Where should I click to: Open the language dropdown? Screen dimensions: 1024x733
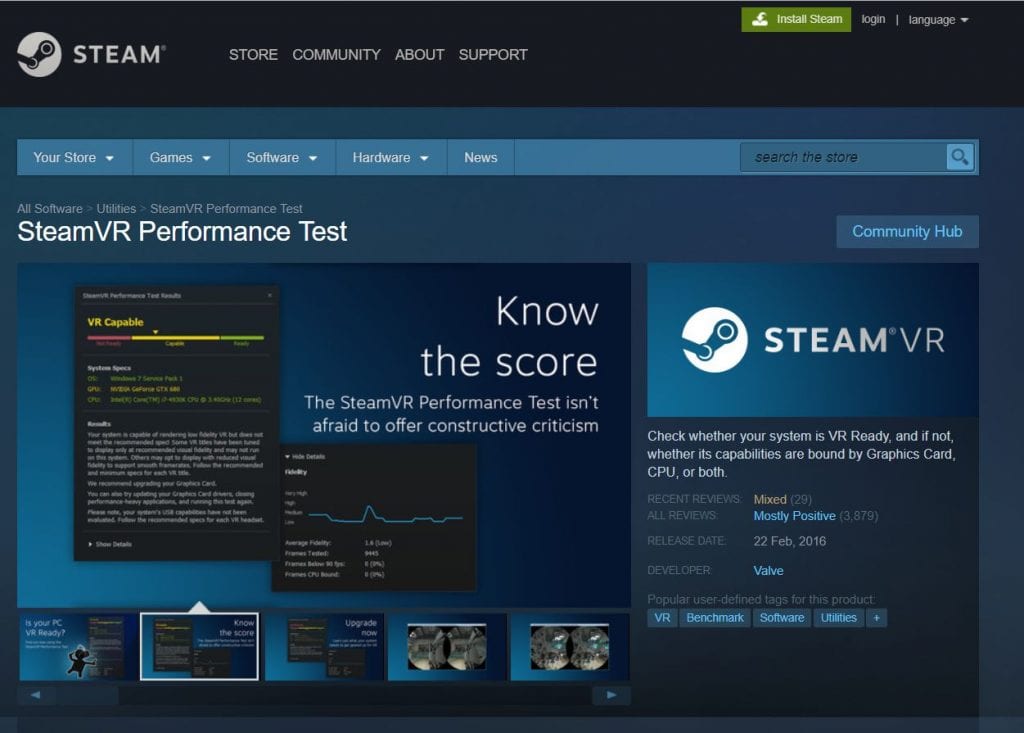point(938,20)
